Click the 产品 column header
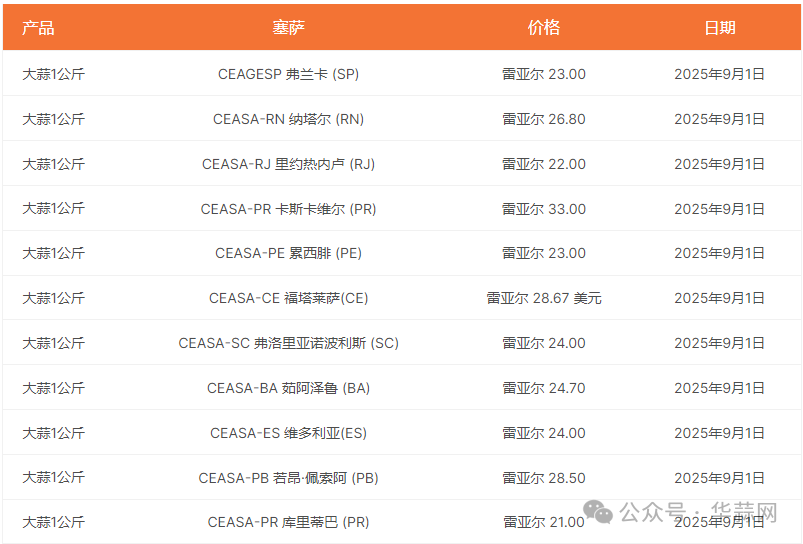Screen dimensions: 803x544 [39, 28]
